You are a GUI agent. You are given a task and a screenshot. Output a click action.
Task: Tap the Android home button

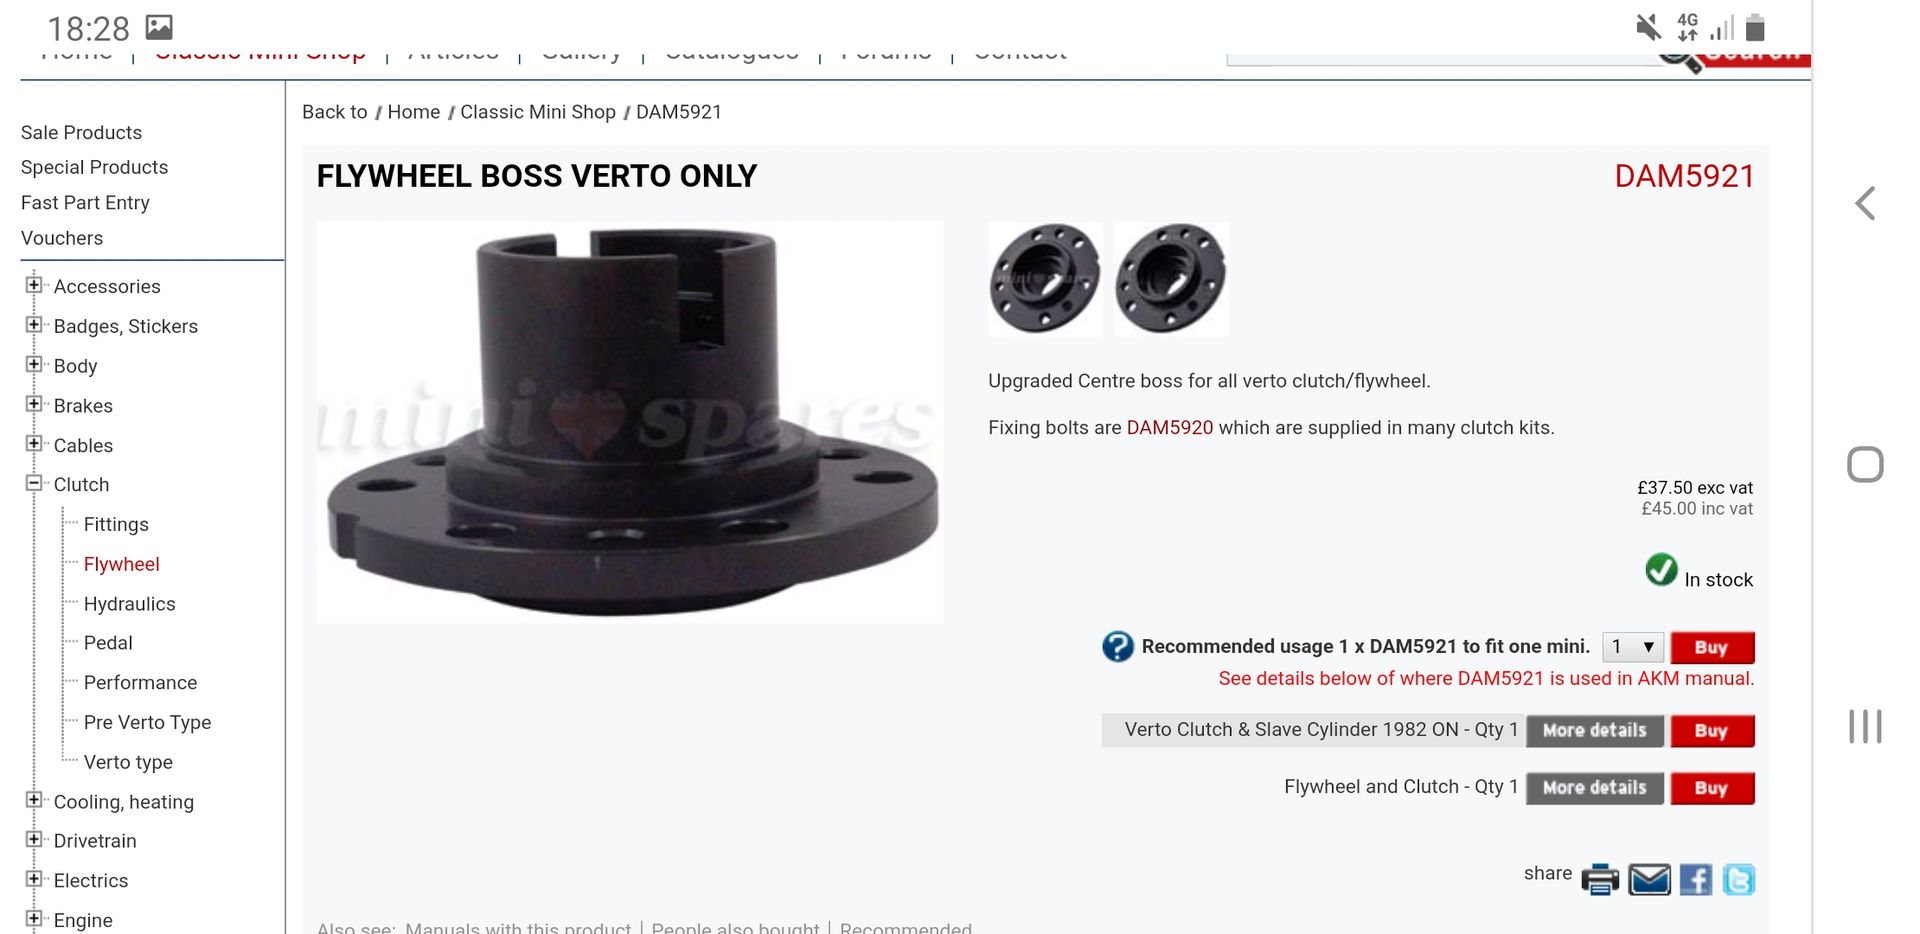point(1865,464)
